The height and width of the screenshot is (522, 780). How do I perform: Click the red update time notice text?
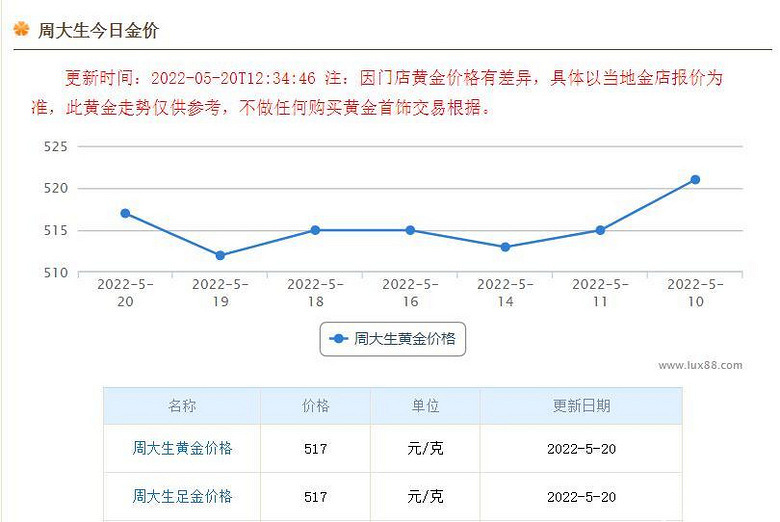pos(377,93)
